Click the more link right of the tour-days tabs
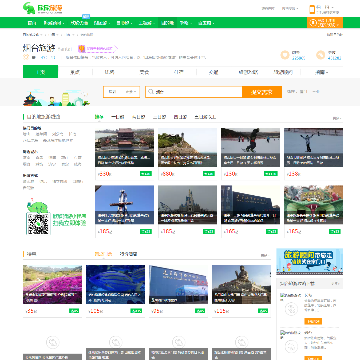This screenshot has height=360, width=360. [337, 118]
